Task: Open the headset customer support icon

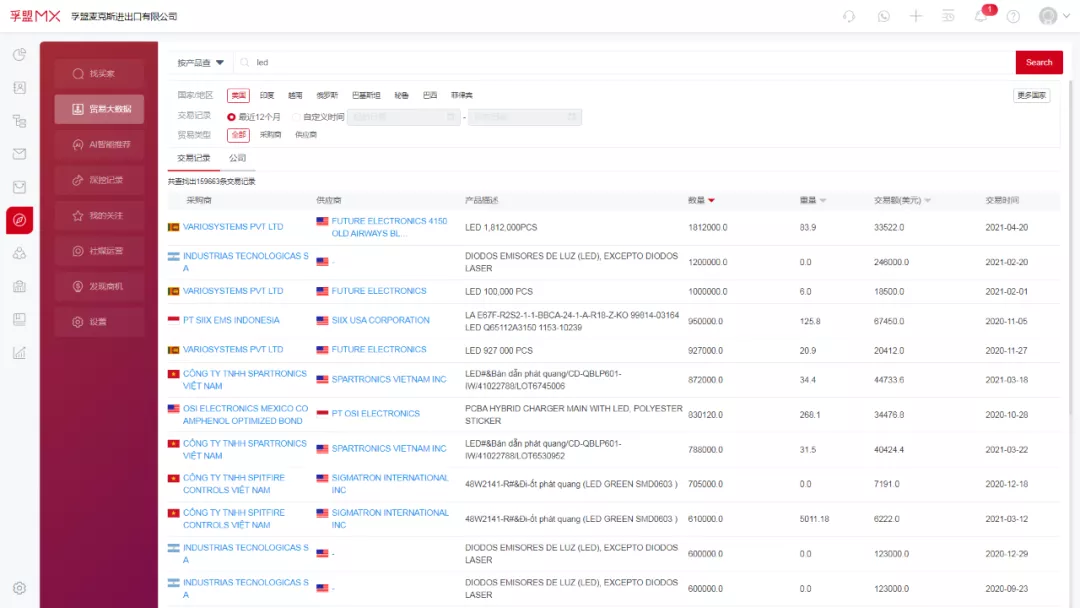Action: pos(849,17)
